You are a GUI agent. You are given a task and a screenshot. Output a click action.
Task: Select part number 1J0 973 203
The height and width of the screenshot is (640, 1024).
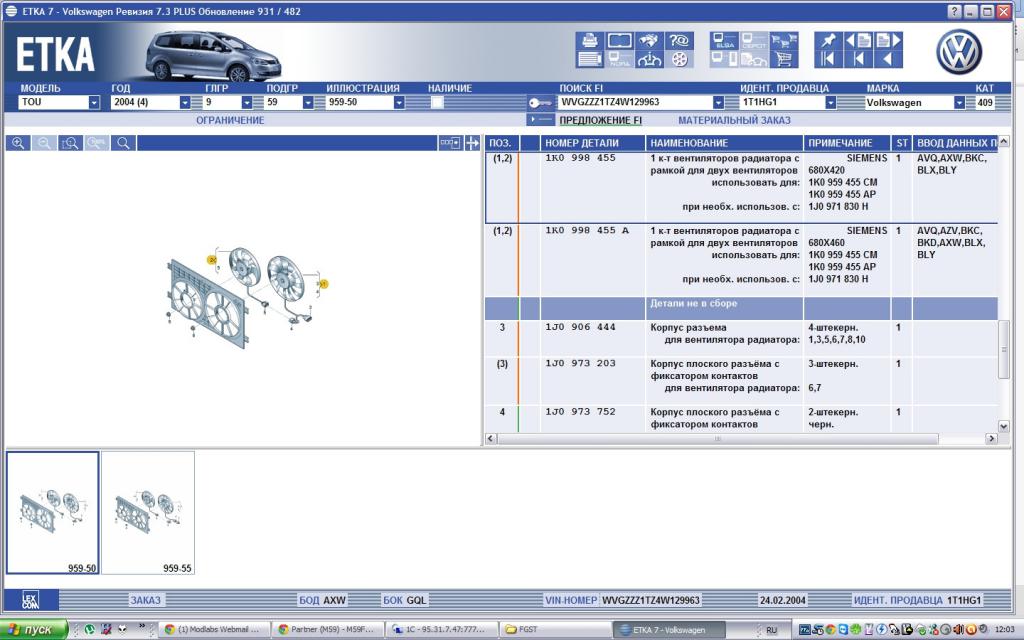[x=580, y=364]
